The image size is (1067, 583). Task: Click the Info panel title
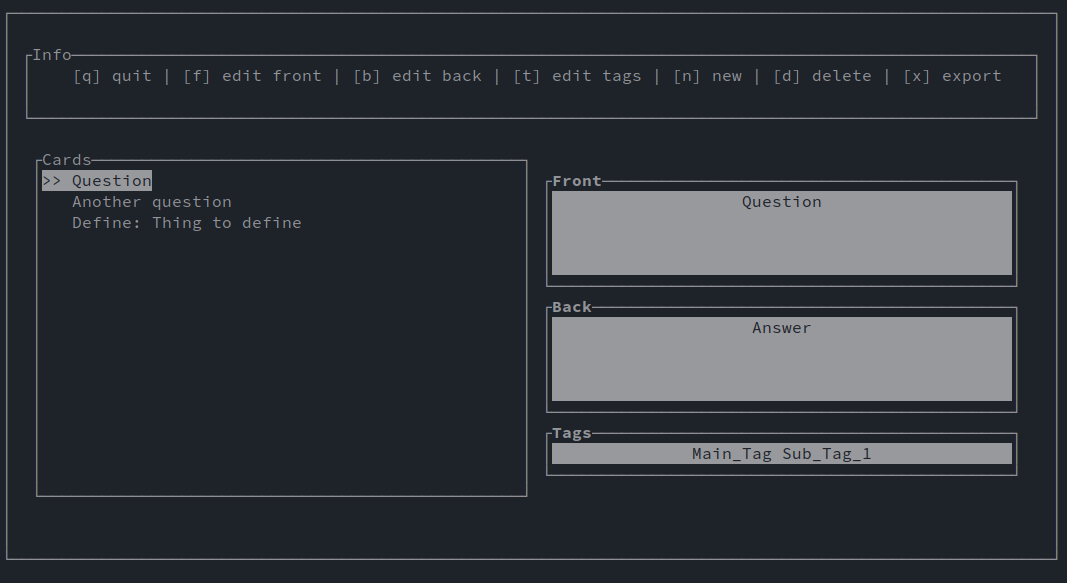coord(52,55)
